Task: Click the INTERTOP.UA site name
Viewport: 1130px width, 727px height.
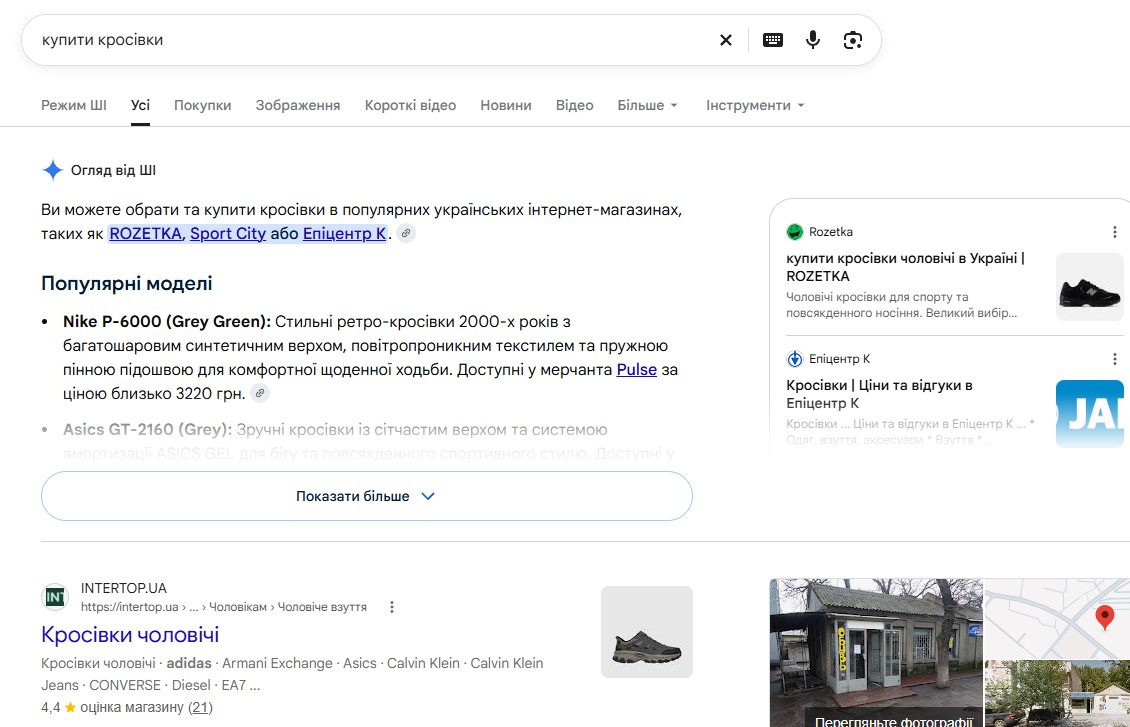Action: pos(123,588)
